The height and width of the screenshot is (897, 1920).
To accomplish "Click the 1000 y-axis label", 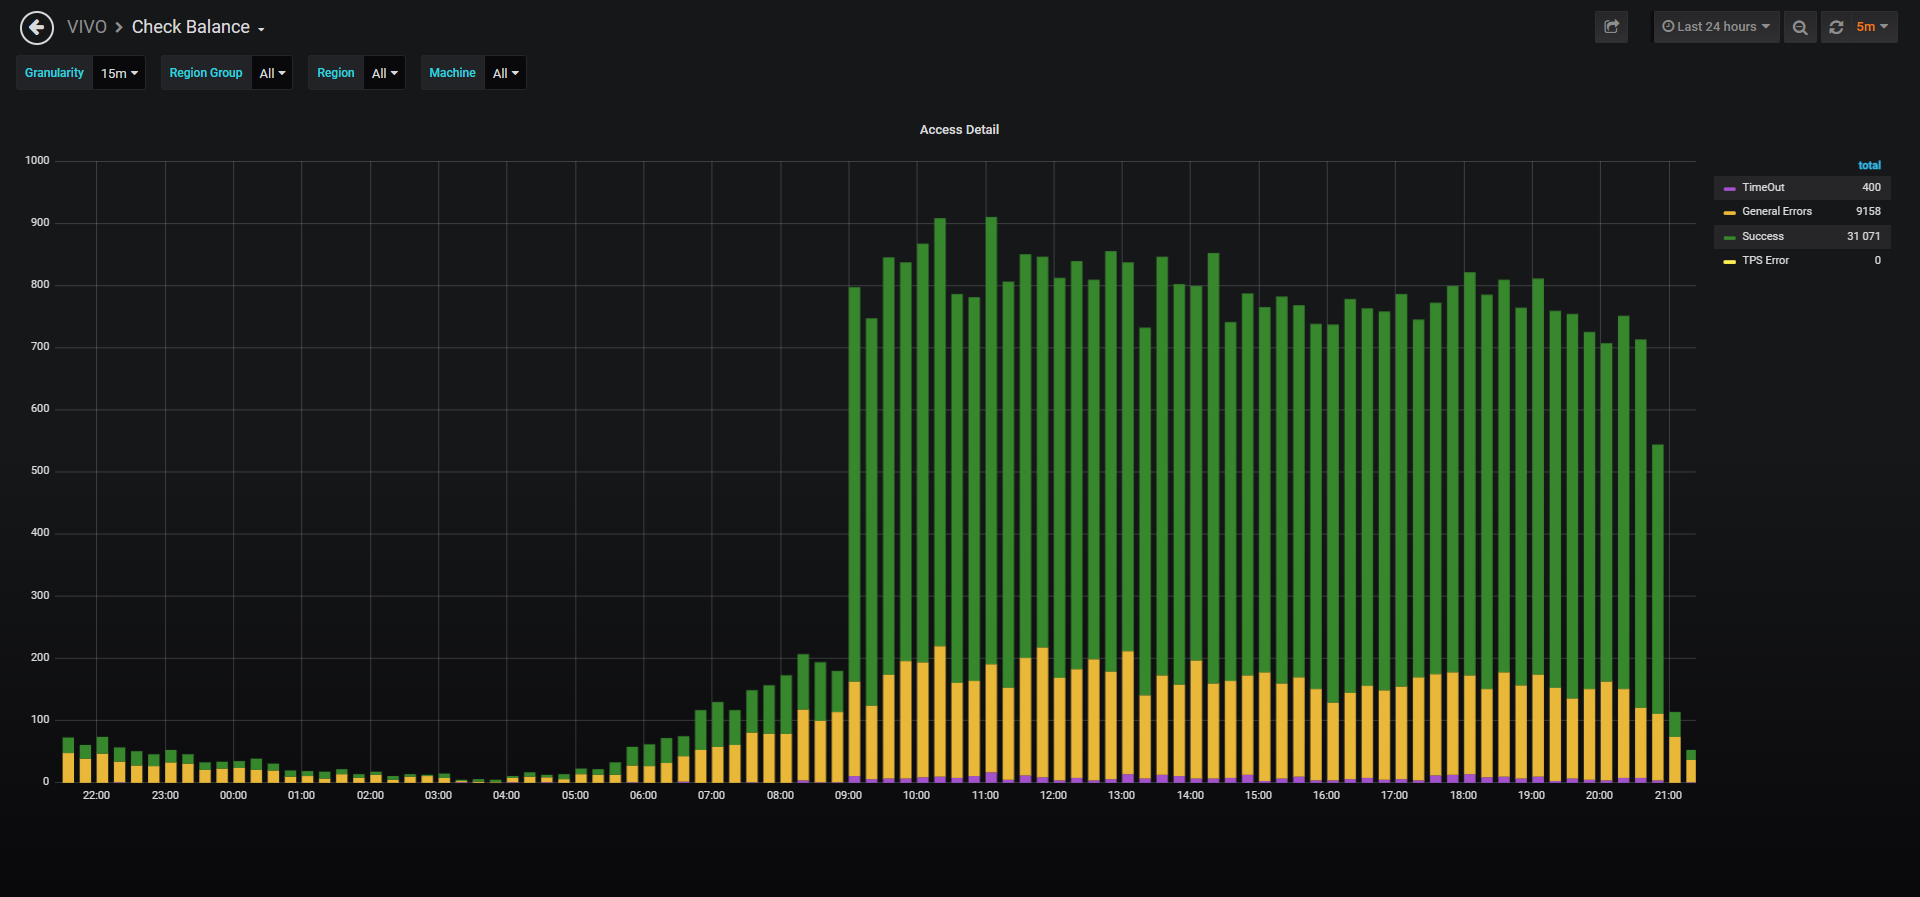I will 37,160.
